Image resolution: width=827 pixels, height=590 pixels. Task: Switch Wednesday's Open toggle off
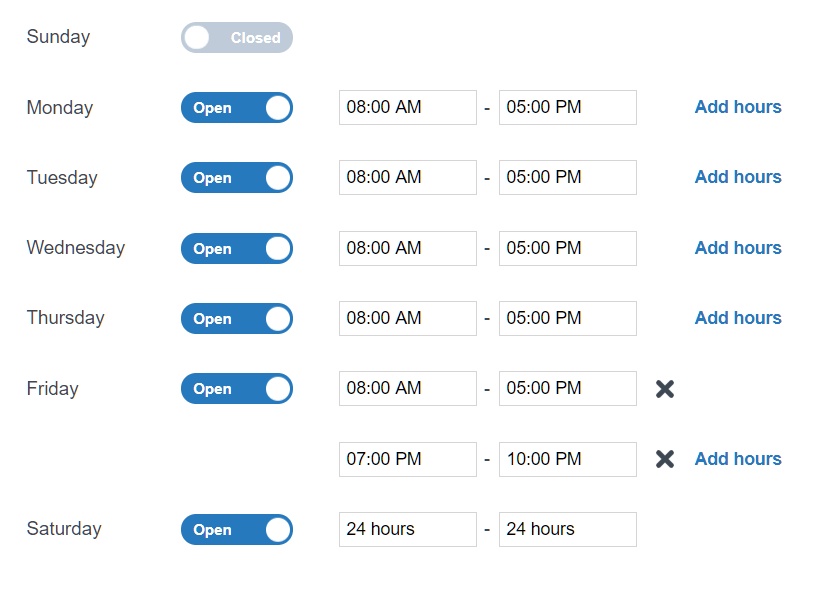236,248
